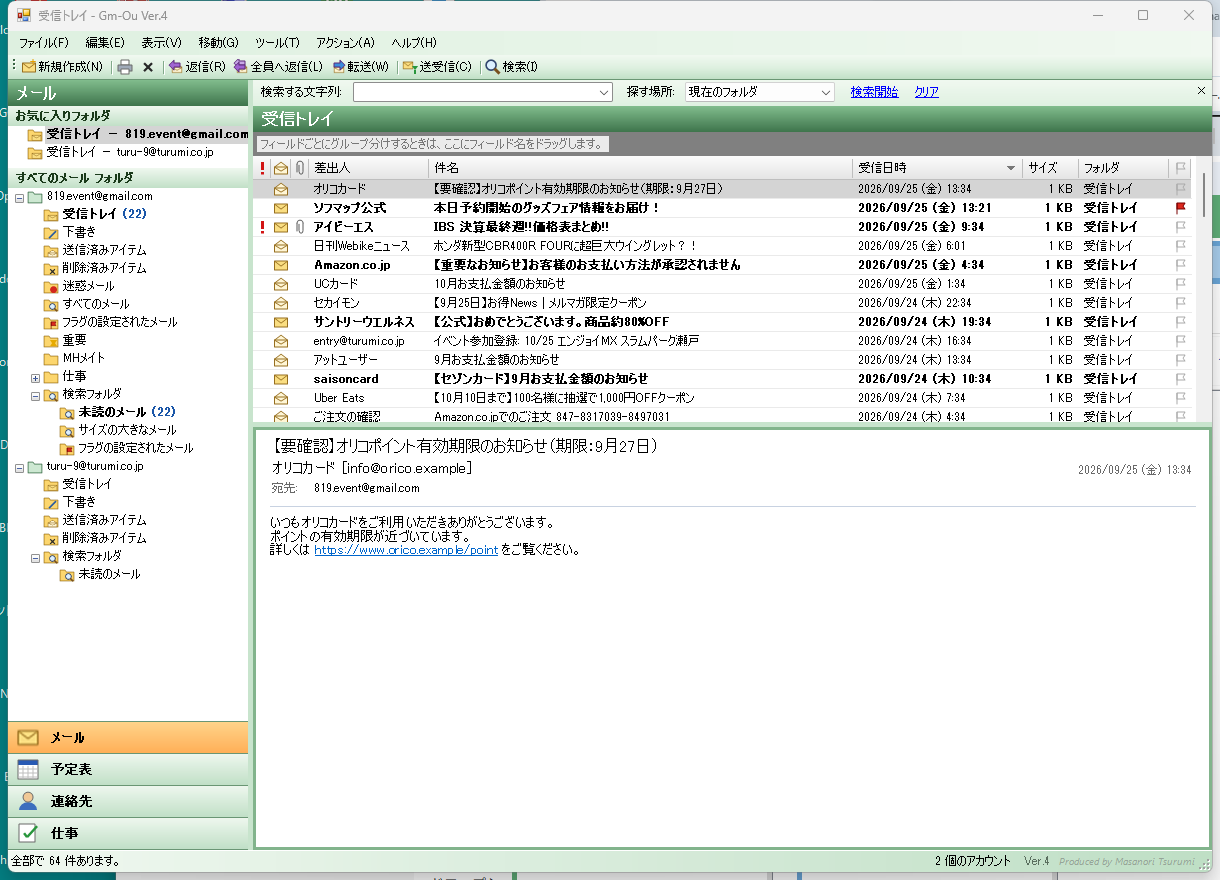Click the クリア link
Viewport: 1220px width, 880px height.
point(927,92)
